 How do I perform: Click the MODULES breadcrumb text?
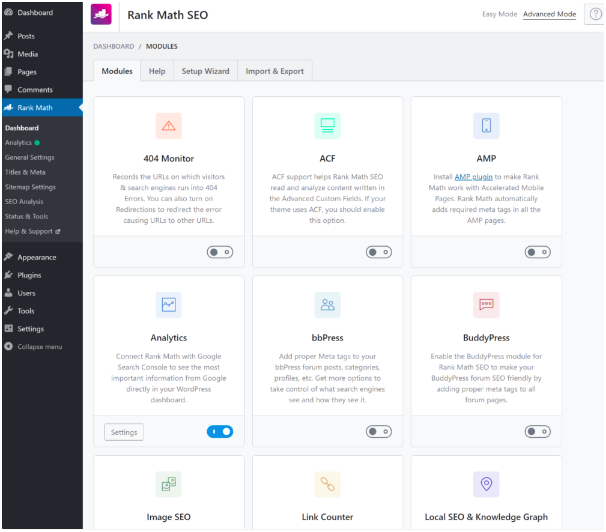[x=162, y=46]
